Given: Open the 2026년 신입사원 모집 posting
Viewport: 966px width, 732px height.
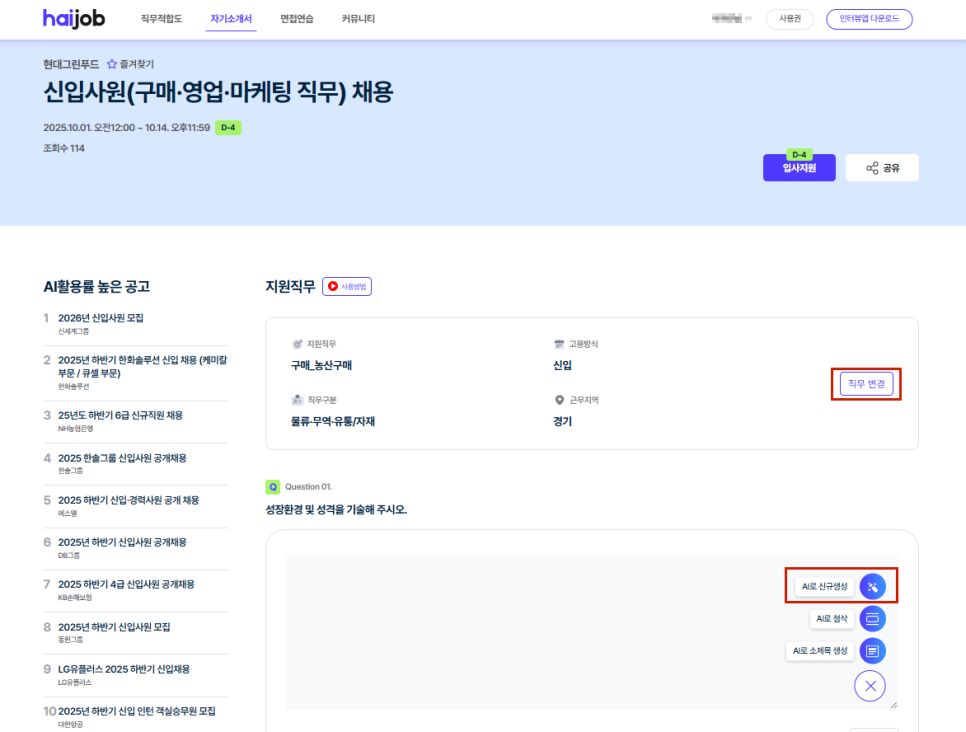Looking at the screenshot, I should (100, 318).
